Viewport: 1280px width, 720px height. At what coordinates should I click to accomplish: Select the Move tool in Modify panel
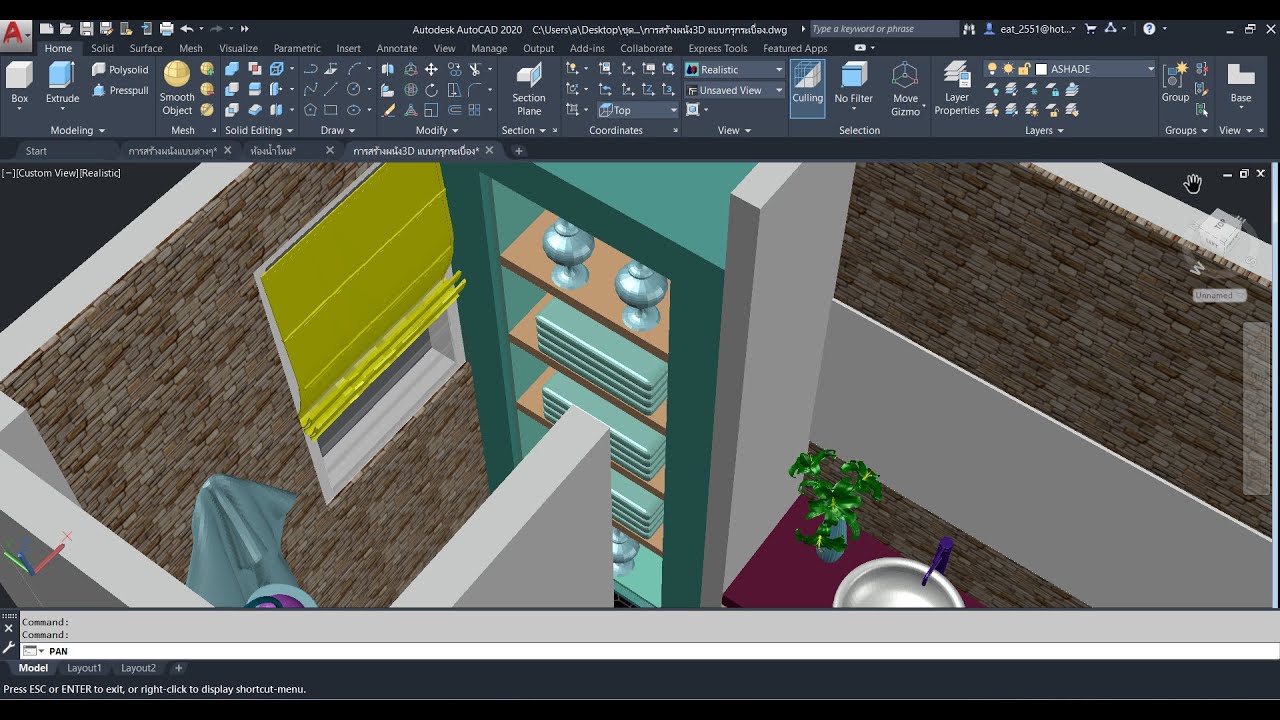point(431,69)
